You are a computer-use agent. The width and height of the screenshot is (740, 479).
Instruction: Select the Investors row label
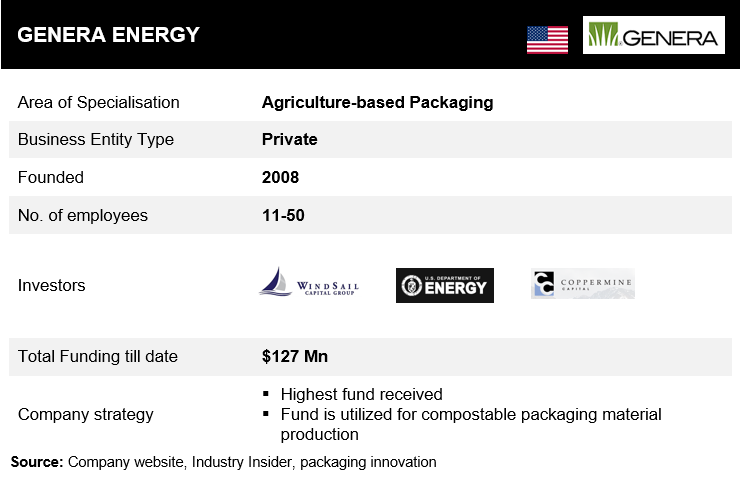51,286
